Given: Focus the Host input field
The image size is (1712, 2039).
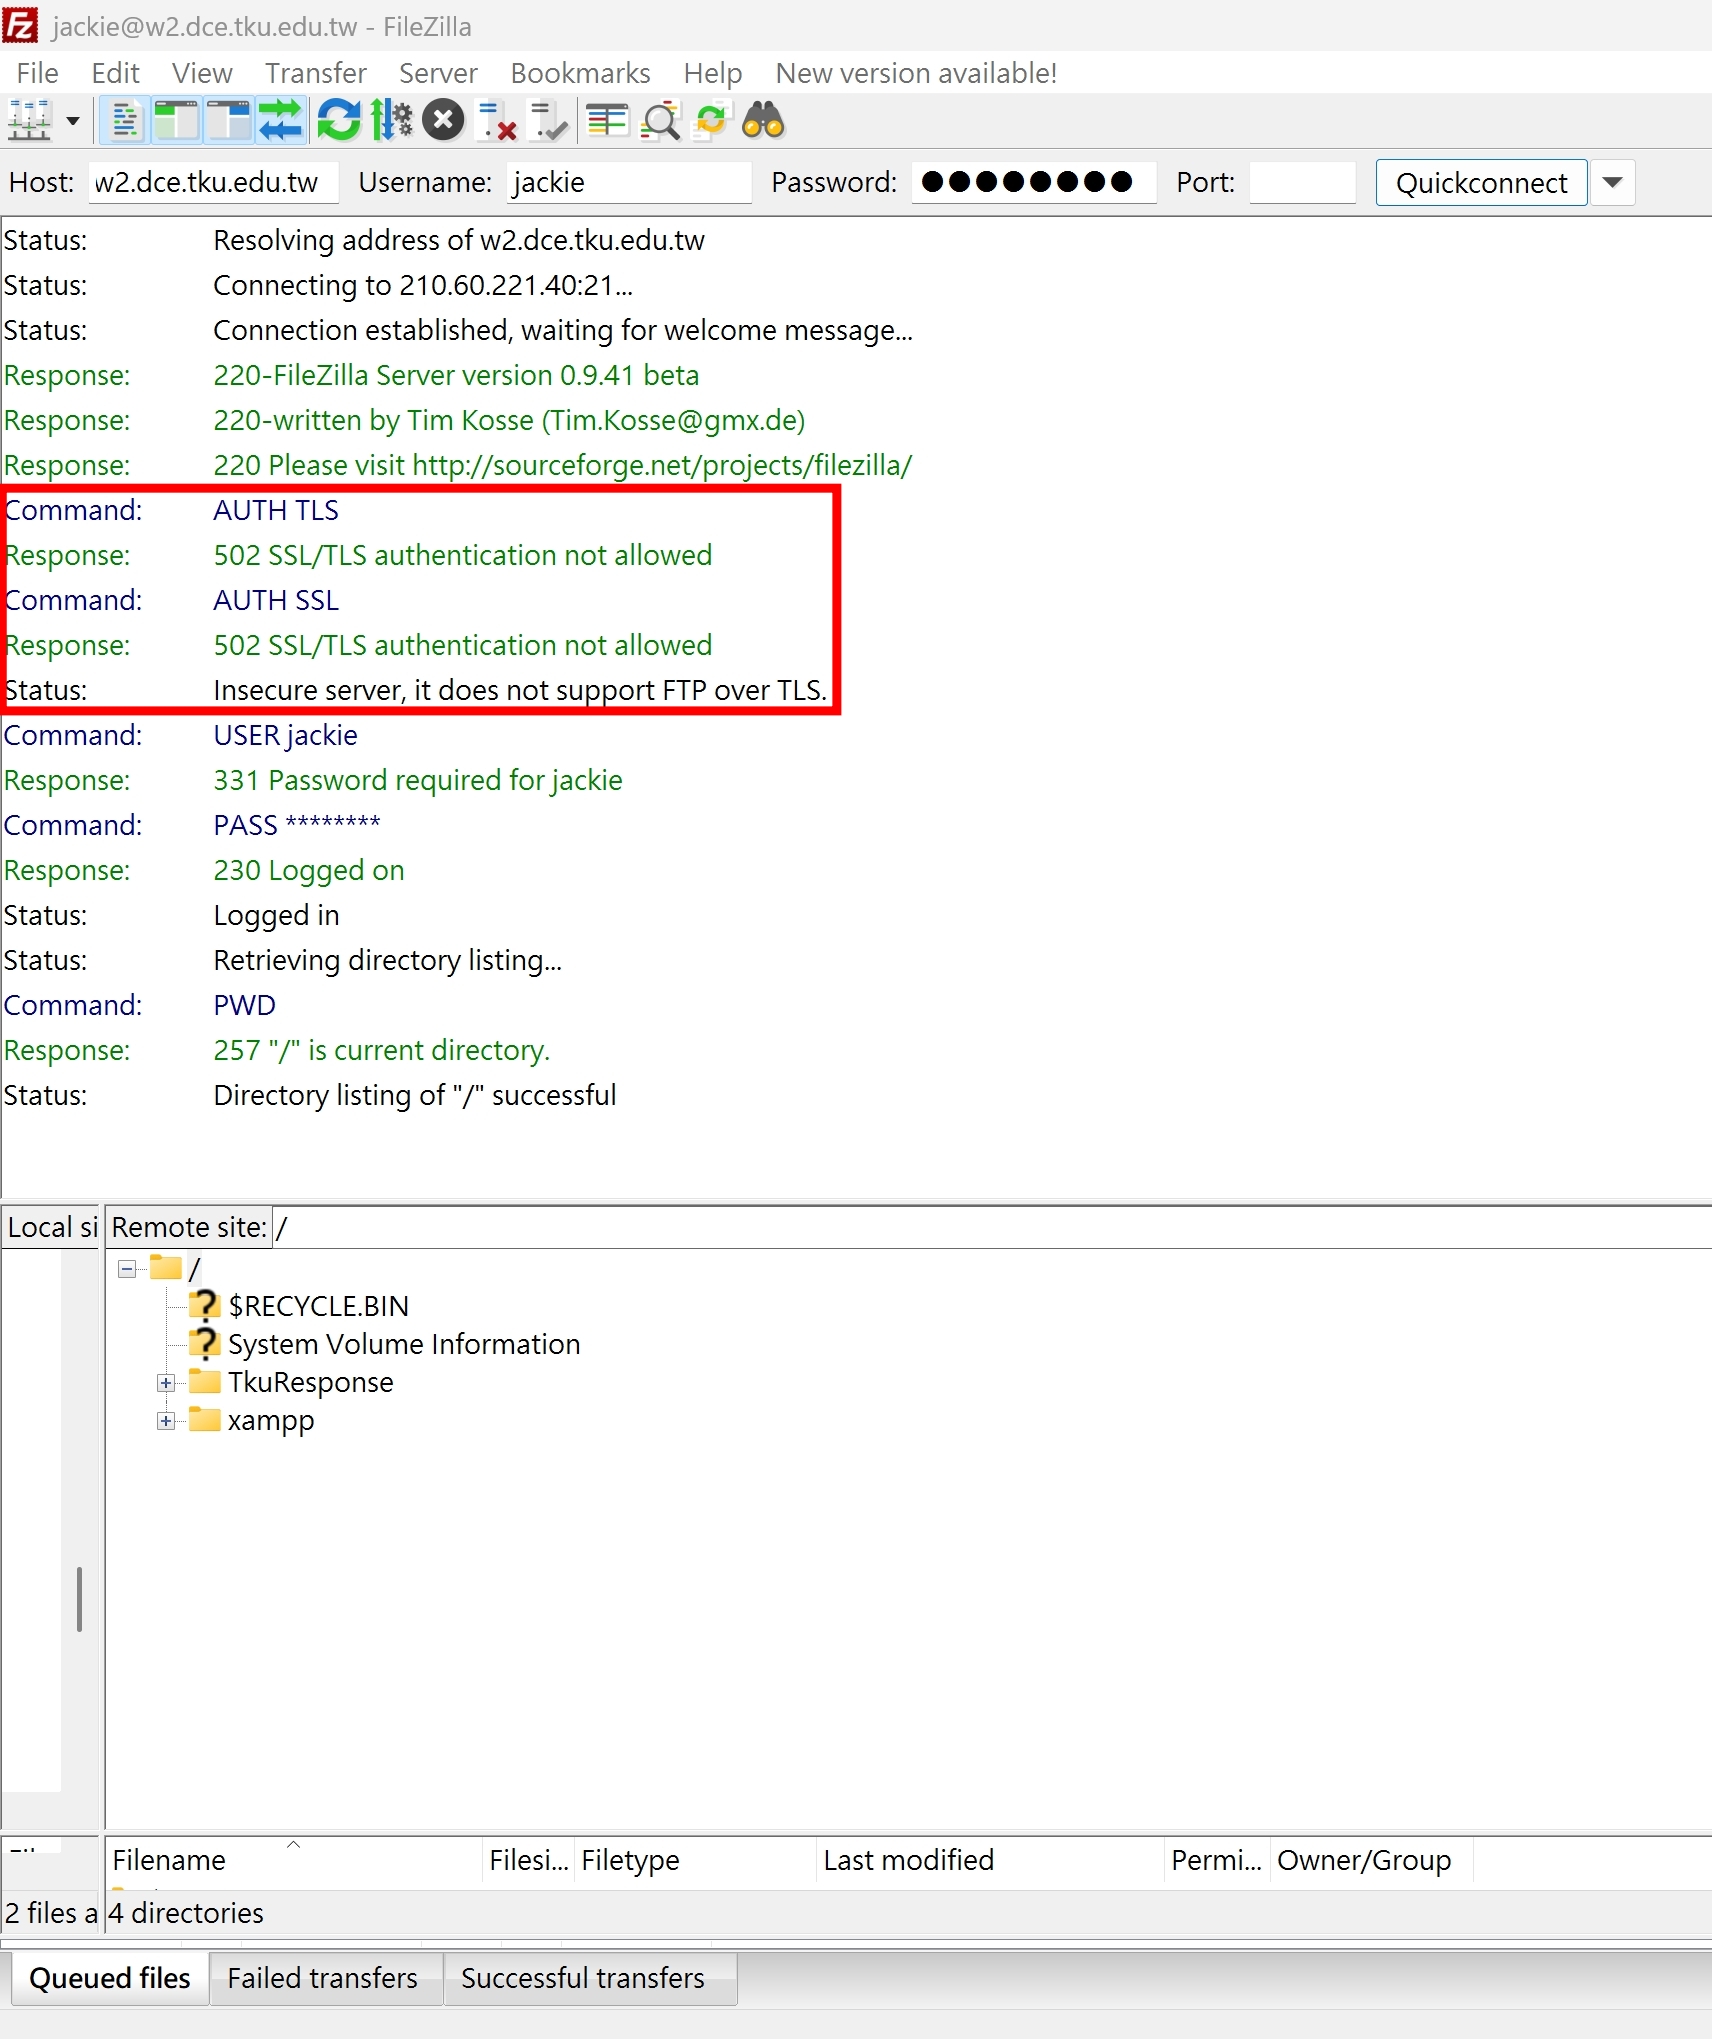Looking at the screenshot, I should (x=213, y=182).
